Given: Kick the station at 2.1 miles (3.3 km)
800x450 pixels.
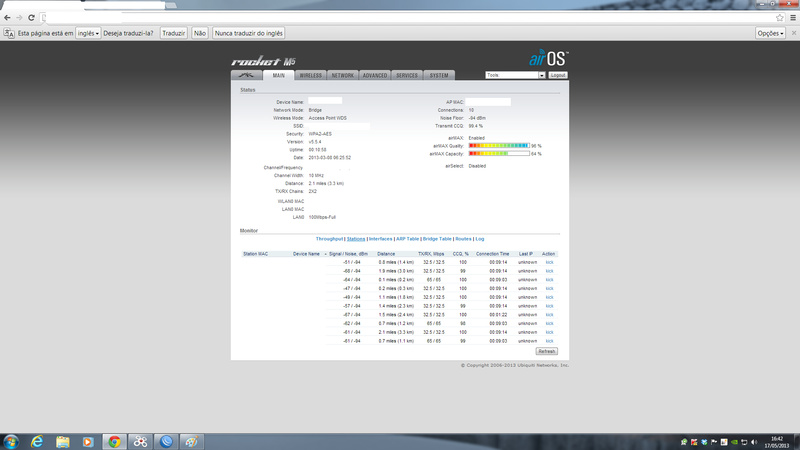Looking at the screenshot, I should [549, 332].
